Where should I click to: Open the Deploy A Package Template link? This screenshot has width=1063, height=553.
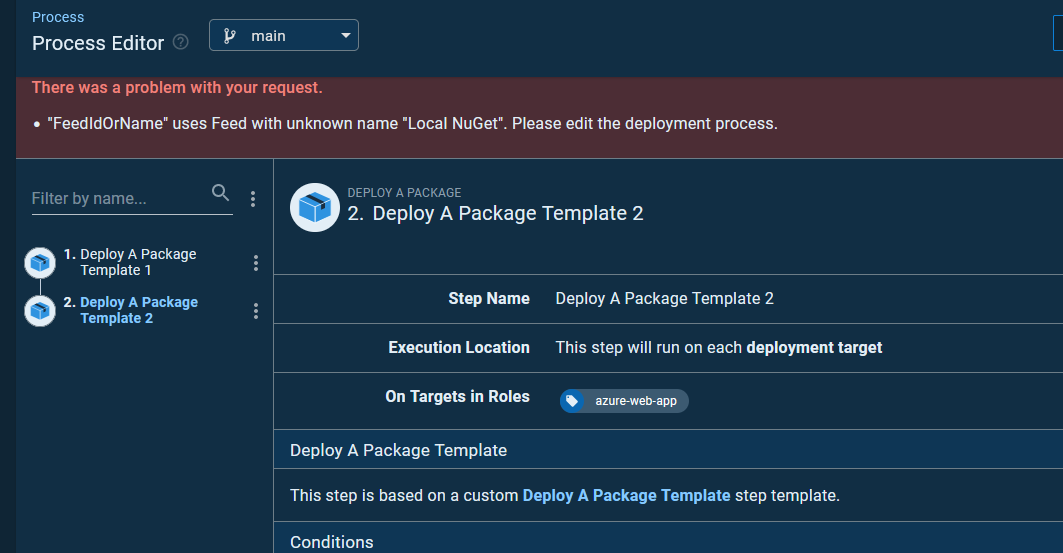(x=626, y=495)
